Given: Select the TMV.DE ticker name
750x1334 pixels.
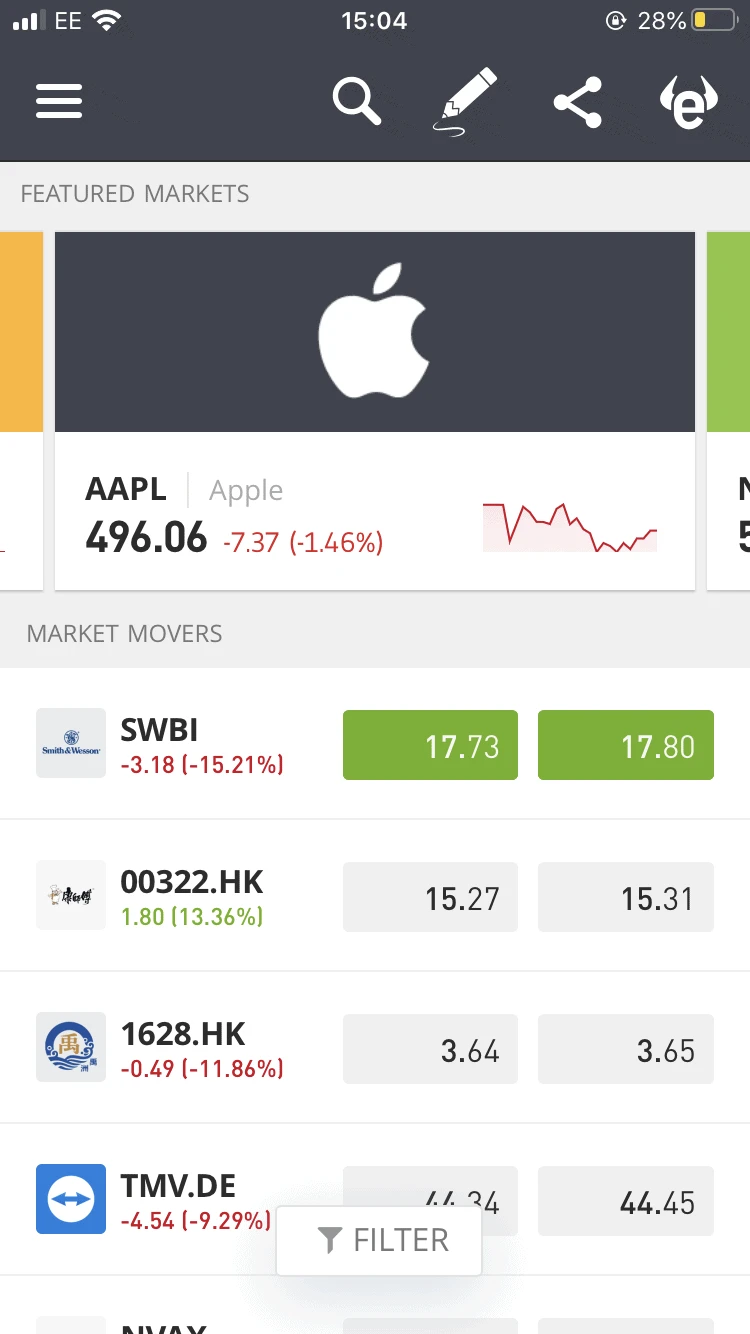Looking at the screenshot, I should pyautogui.click(x=178, y=1186).
